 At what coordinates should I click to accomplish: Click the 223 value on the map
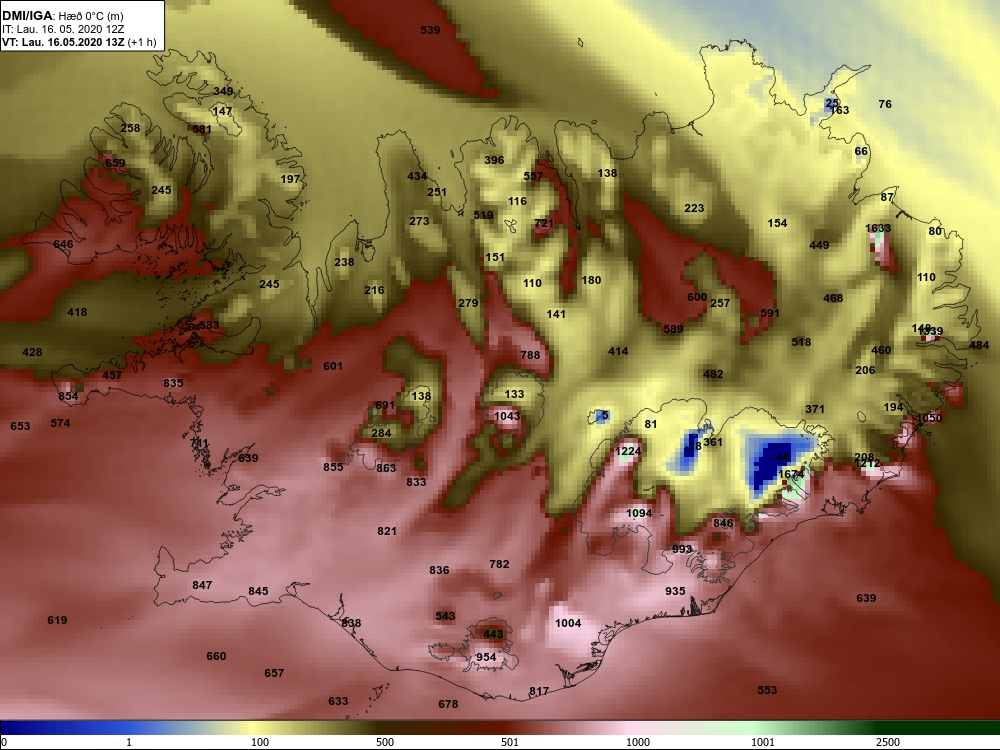pyautogui.click(x=694, y=208)
